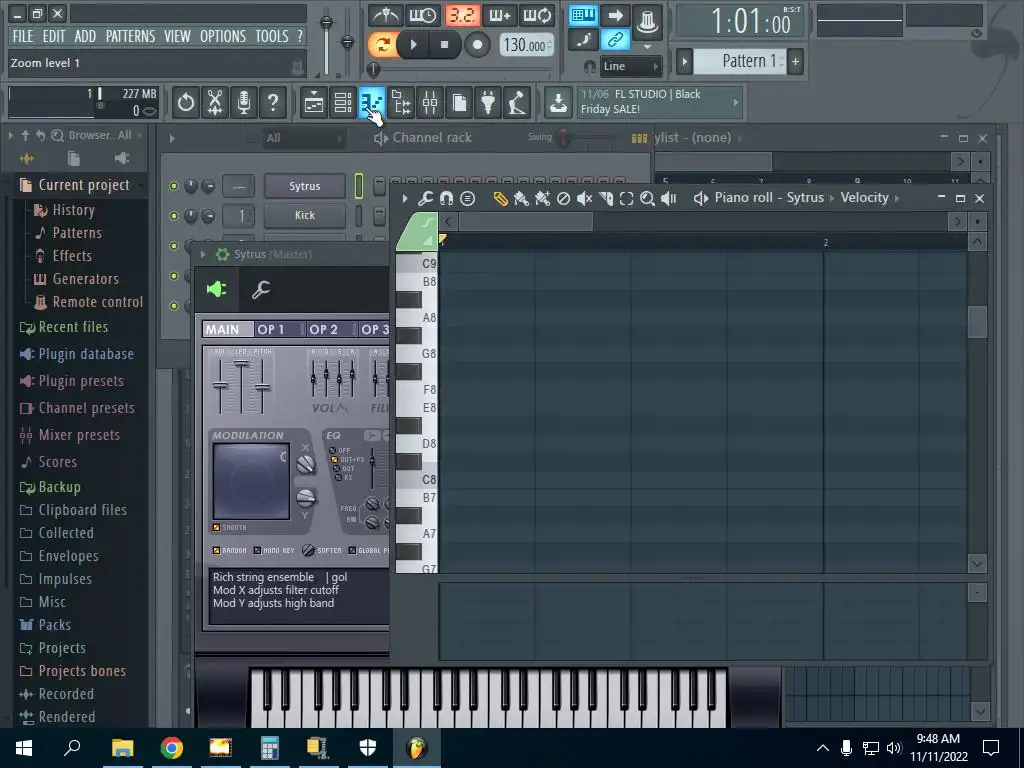Open the Sytrus plugin menu arrow
The height and width of the screenshot is (768, 1024).
click(203, 254)
